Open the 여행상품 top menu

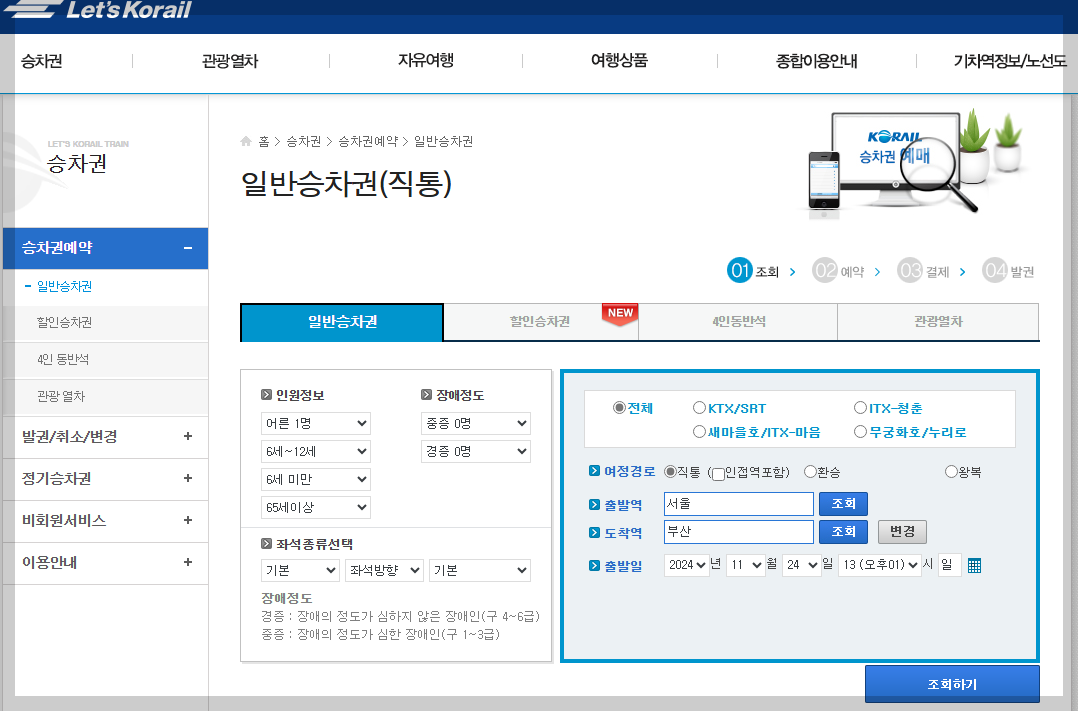[619, 60]
